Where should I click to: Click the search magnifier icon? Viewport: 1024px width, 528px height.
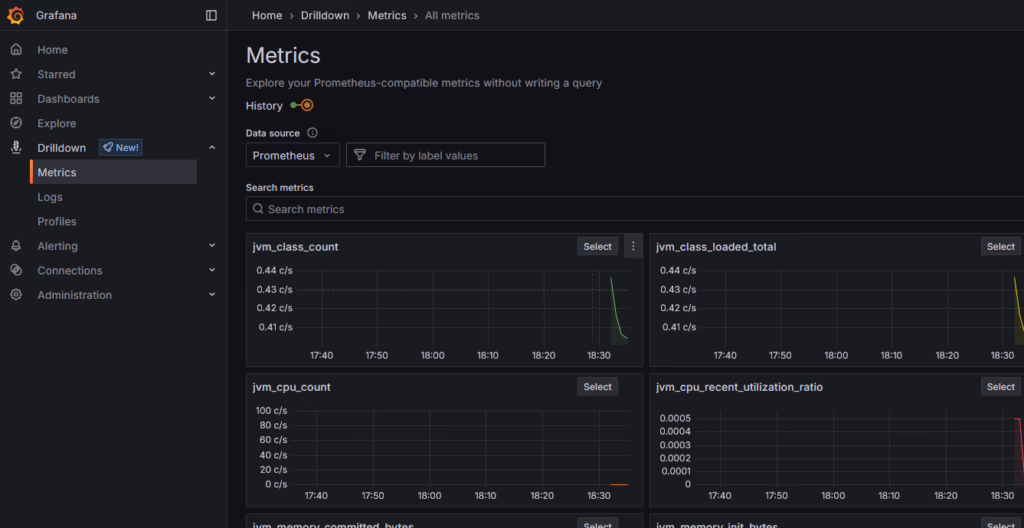point(258,209)
